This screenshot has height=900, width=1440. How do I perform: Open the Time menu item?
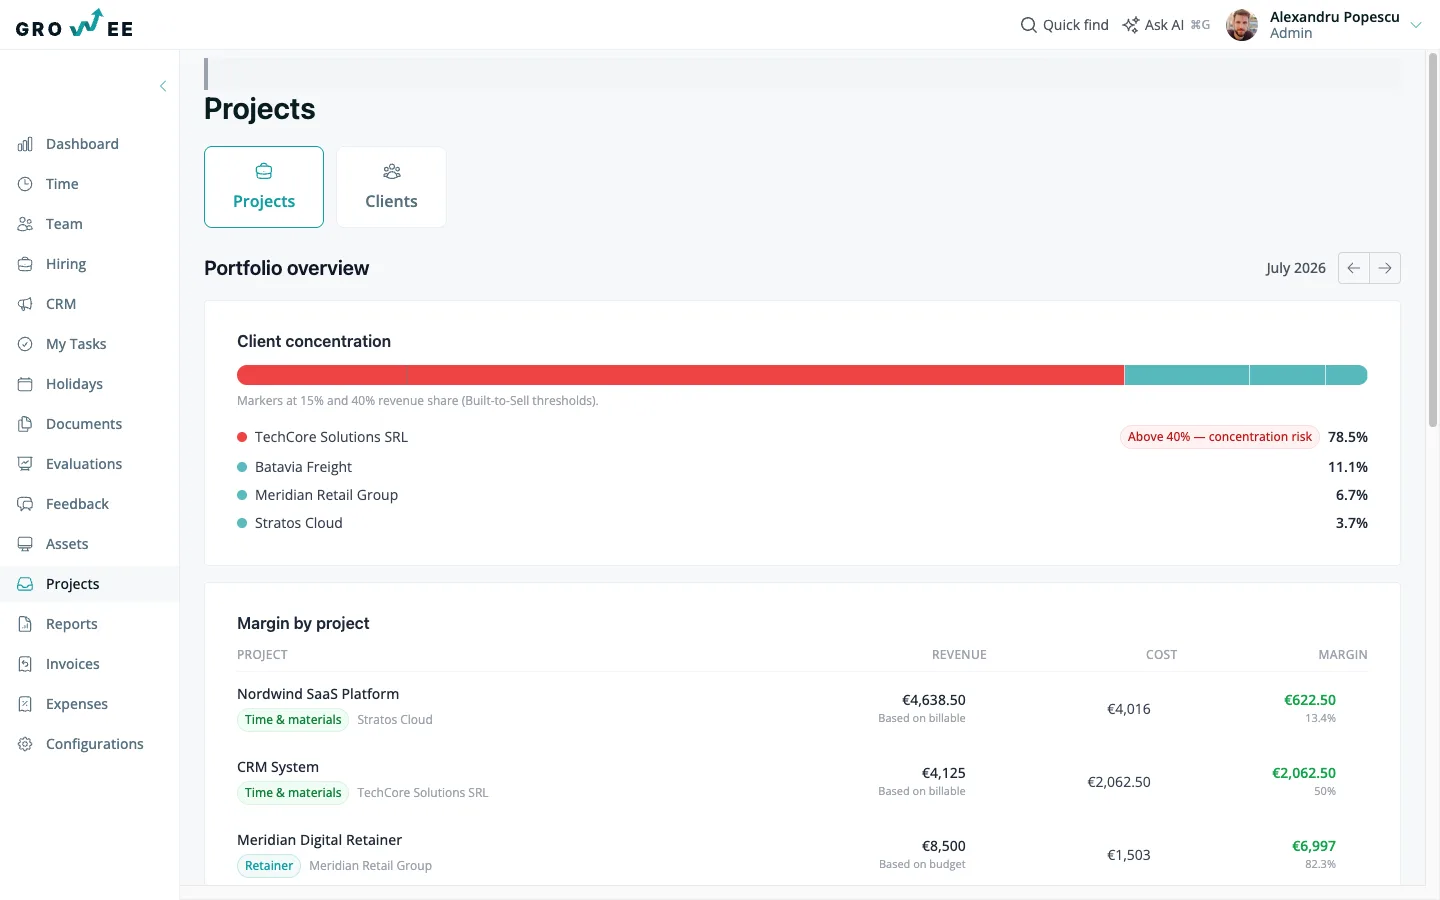point(90,184)
